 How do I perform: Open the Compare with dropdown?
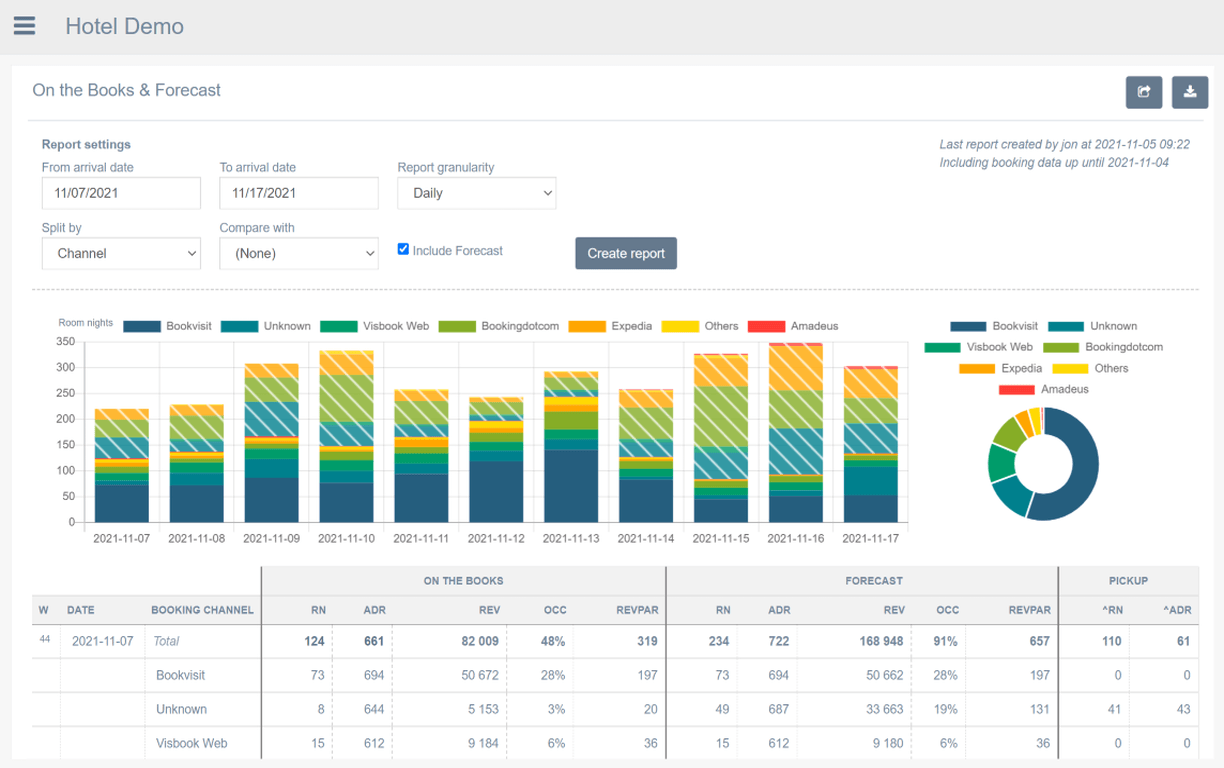[299, 254]
